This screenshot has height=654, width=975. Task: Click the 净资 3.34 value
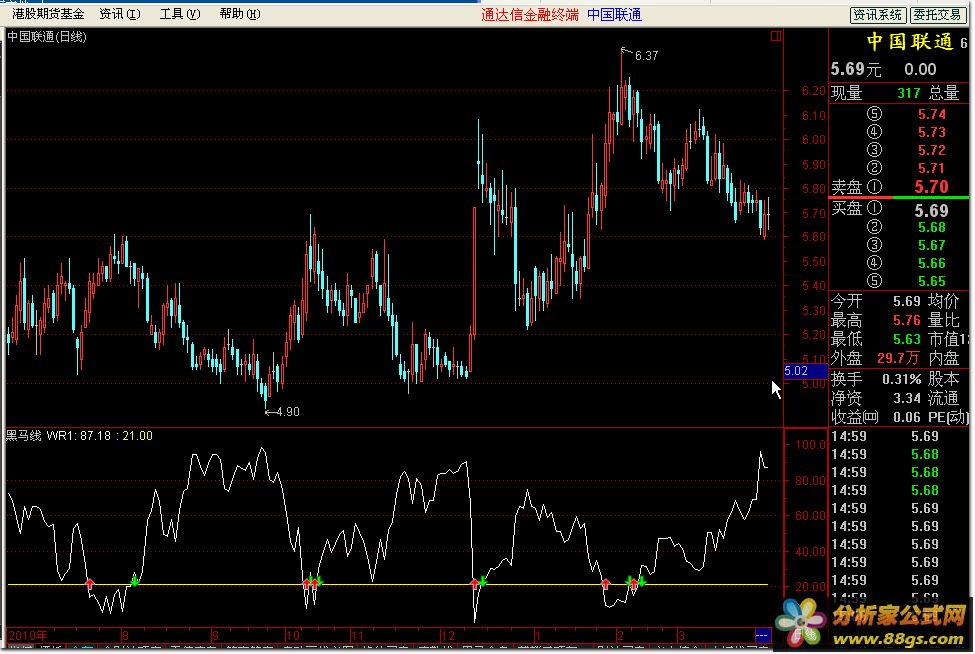point(907,398)
